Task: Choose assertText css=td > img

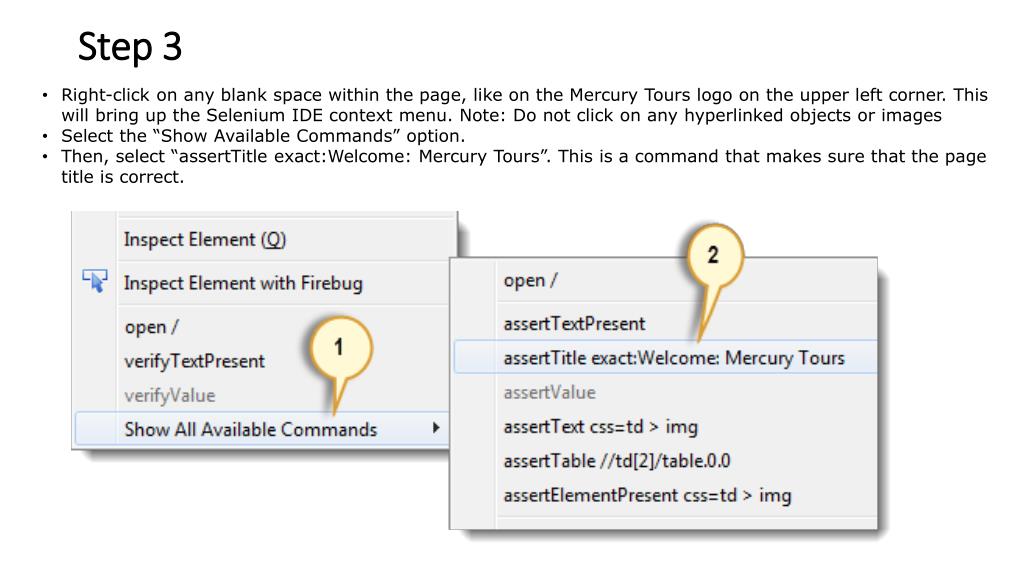Action: [601, 427]
